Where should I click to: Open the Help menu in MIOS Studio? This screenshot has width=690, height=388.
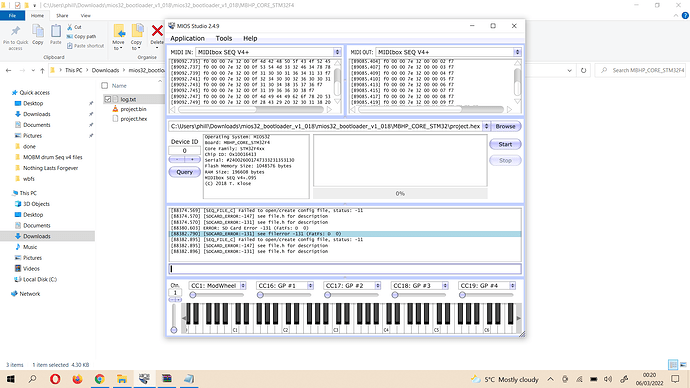pos(250,38)
